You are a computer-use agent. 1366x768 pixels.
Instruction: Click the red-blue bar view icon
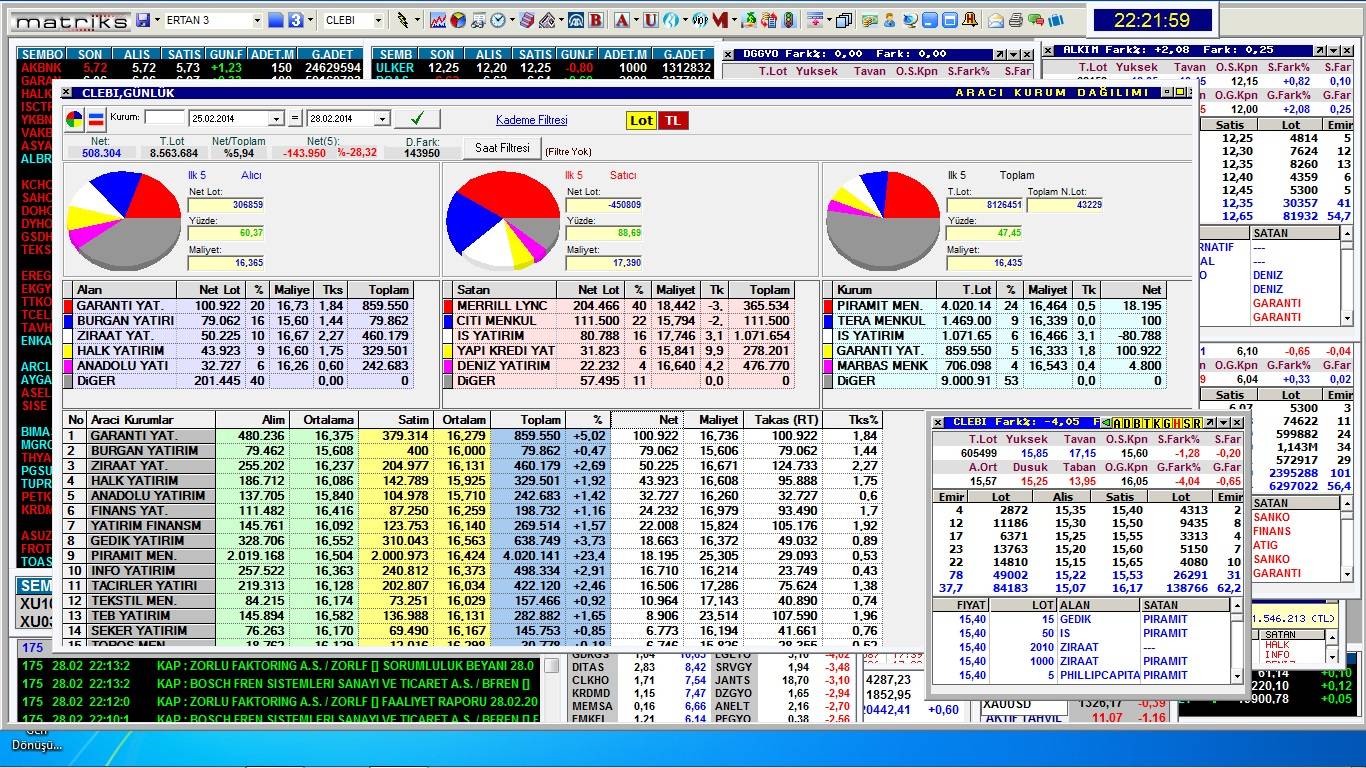pos(97,120)
